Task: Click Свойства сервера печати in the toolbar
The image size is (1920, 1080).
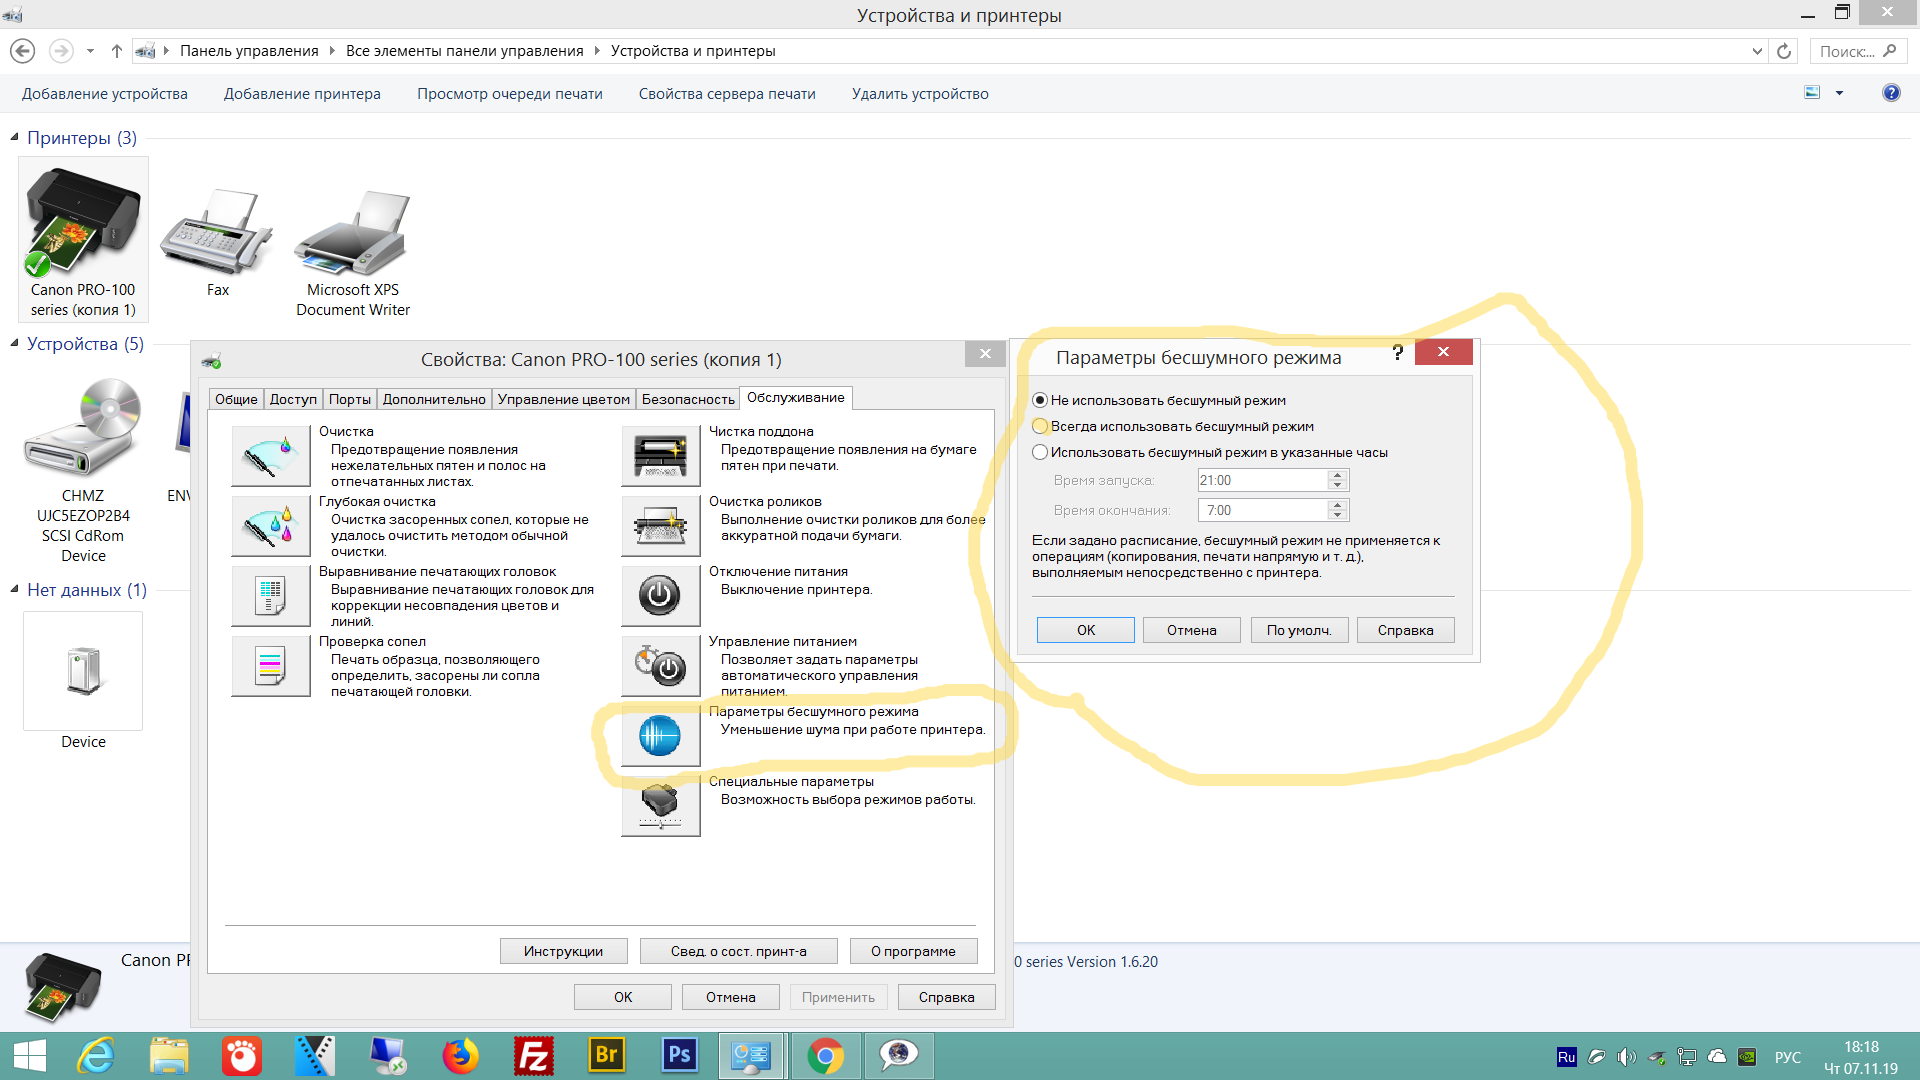Action: point(727,93)
